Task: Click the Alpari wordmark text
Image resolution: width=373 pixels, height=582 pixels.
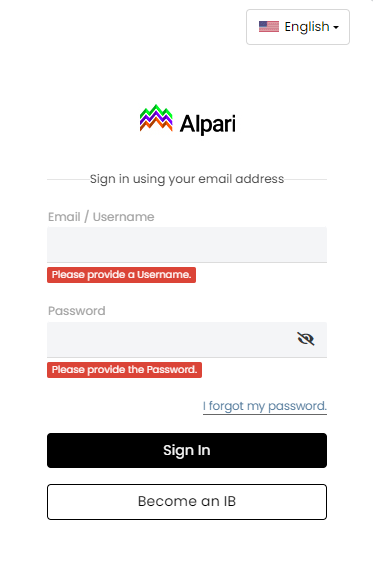Action: (x=207, y=124)
